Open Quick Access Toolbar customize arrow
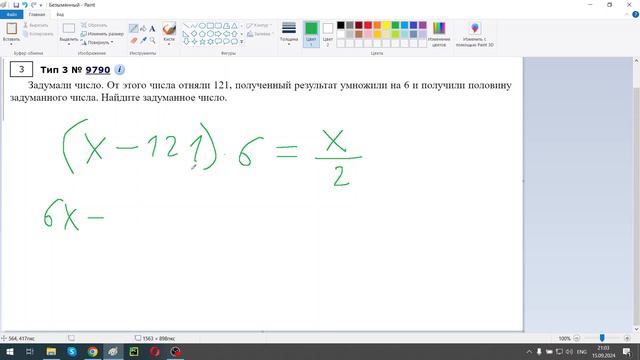 [x=41, y=5]
